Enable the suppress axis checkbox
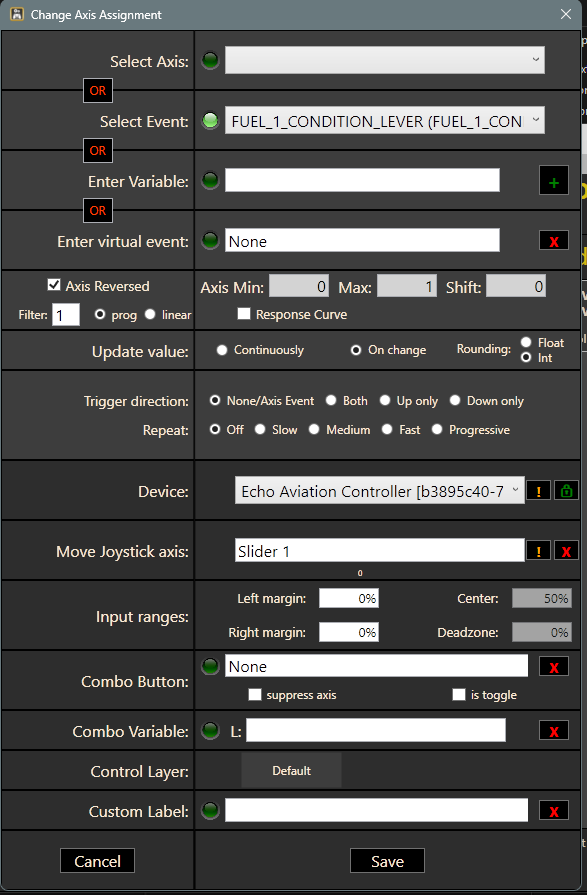Viewport: 587px width, 895px height. (255, 695)
